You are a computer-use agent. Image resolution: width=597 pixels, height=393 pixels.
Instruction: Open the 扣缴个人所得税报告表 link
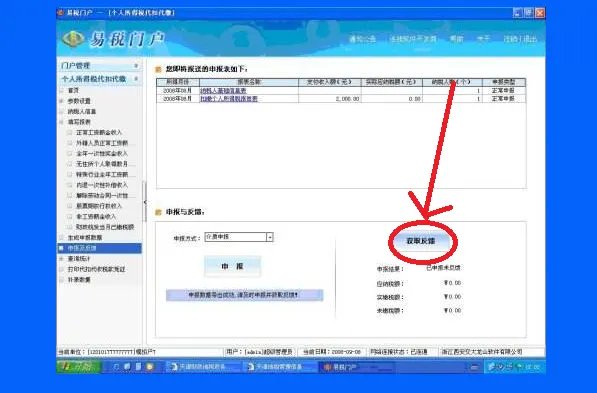(x=229, y=99)
